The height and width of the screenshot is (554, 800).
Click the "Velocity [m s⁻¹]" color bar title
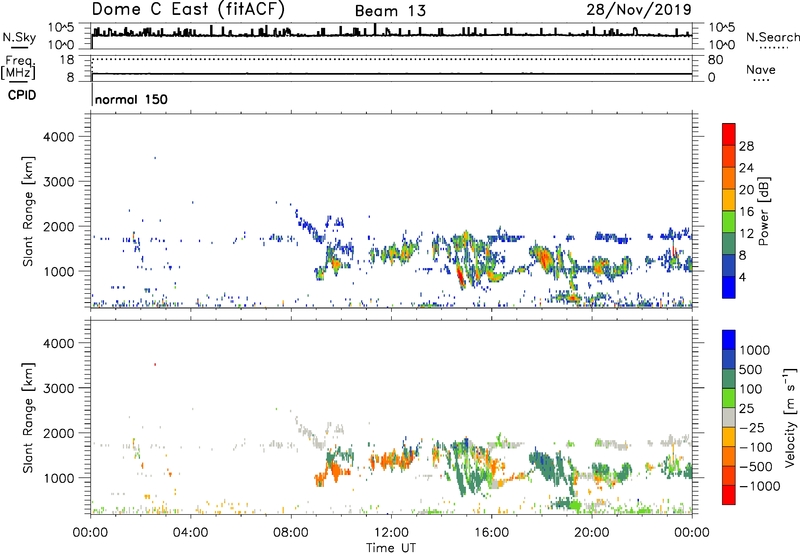[790, 417]
